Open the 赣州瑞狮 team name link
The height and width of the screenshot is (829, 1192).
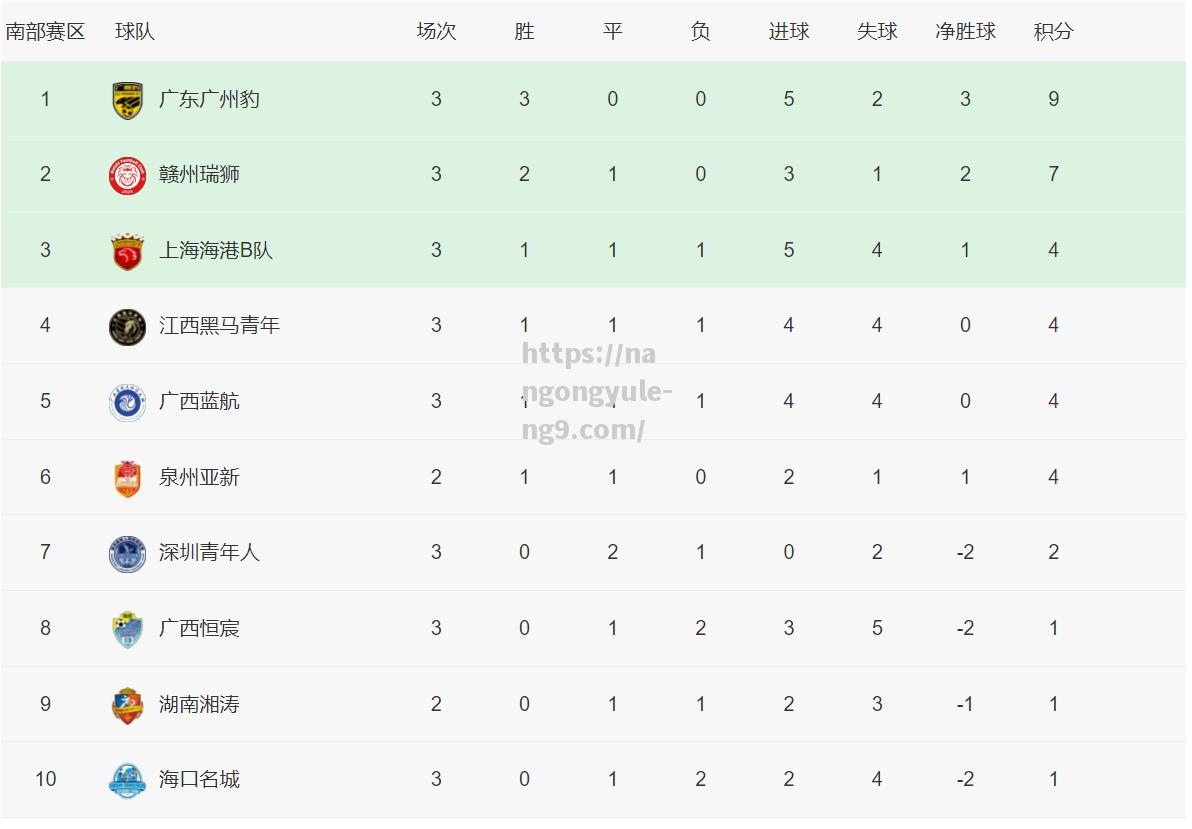199,175
